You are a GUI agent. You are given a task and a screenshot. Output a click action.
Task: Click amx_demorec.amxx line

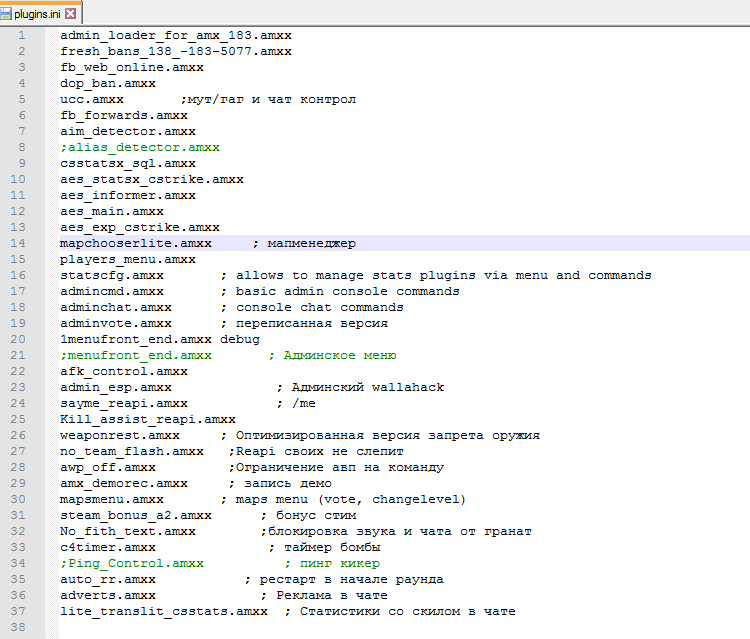point(124,484)
